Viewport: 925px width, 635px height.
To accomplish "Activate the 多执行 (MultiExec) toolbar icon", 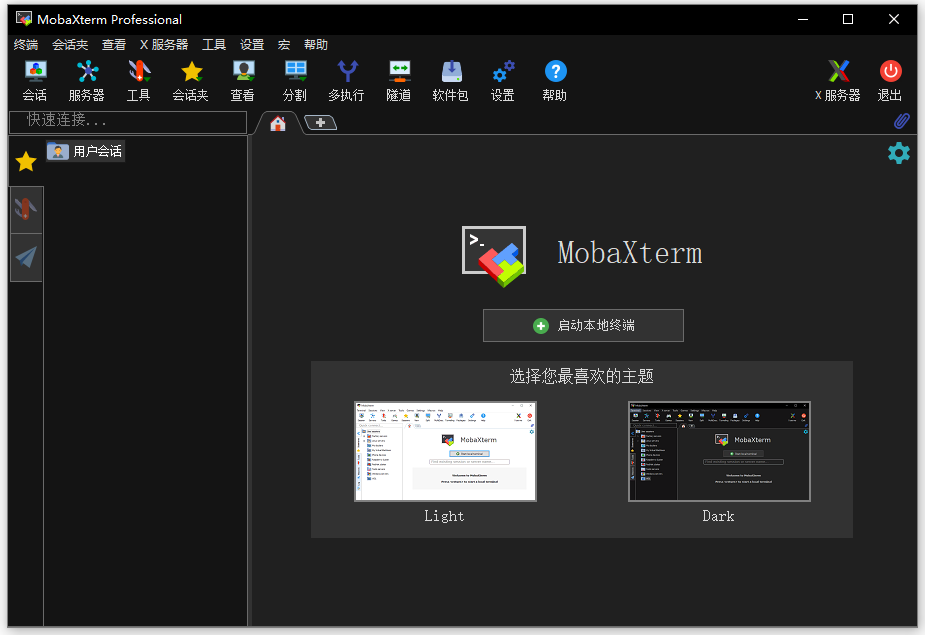I will click(346, 81).
